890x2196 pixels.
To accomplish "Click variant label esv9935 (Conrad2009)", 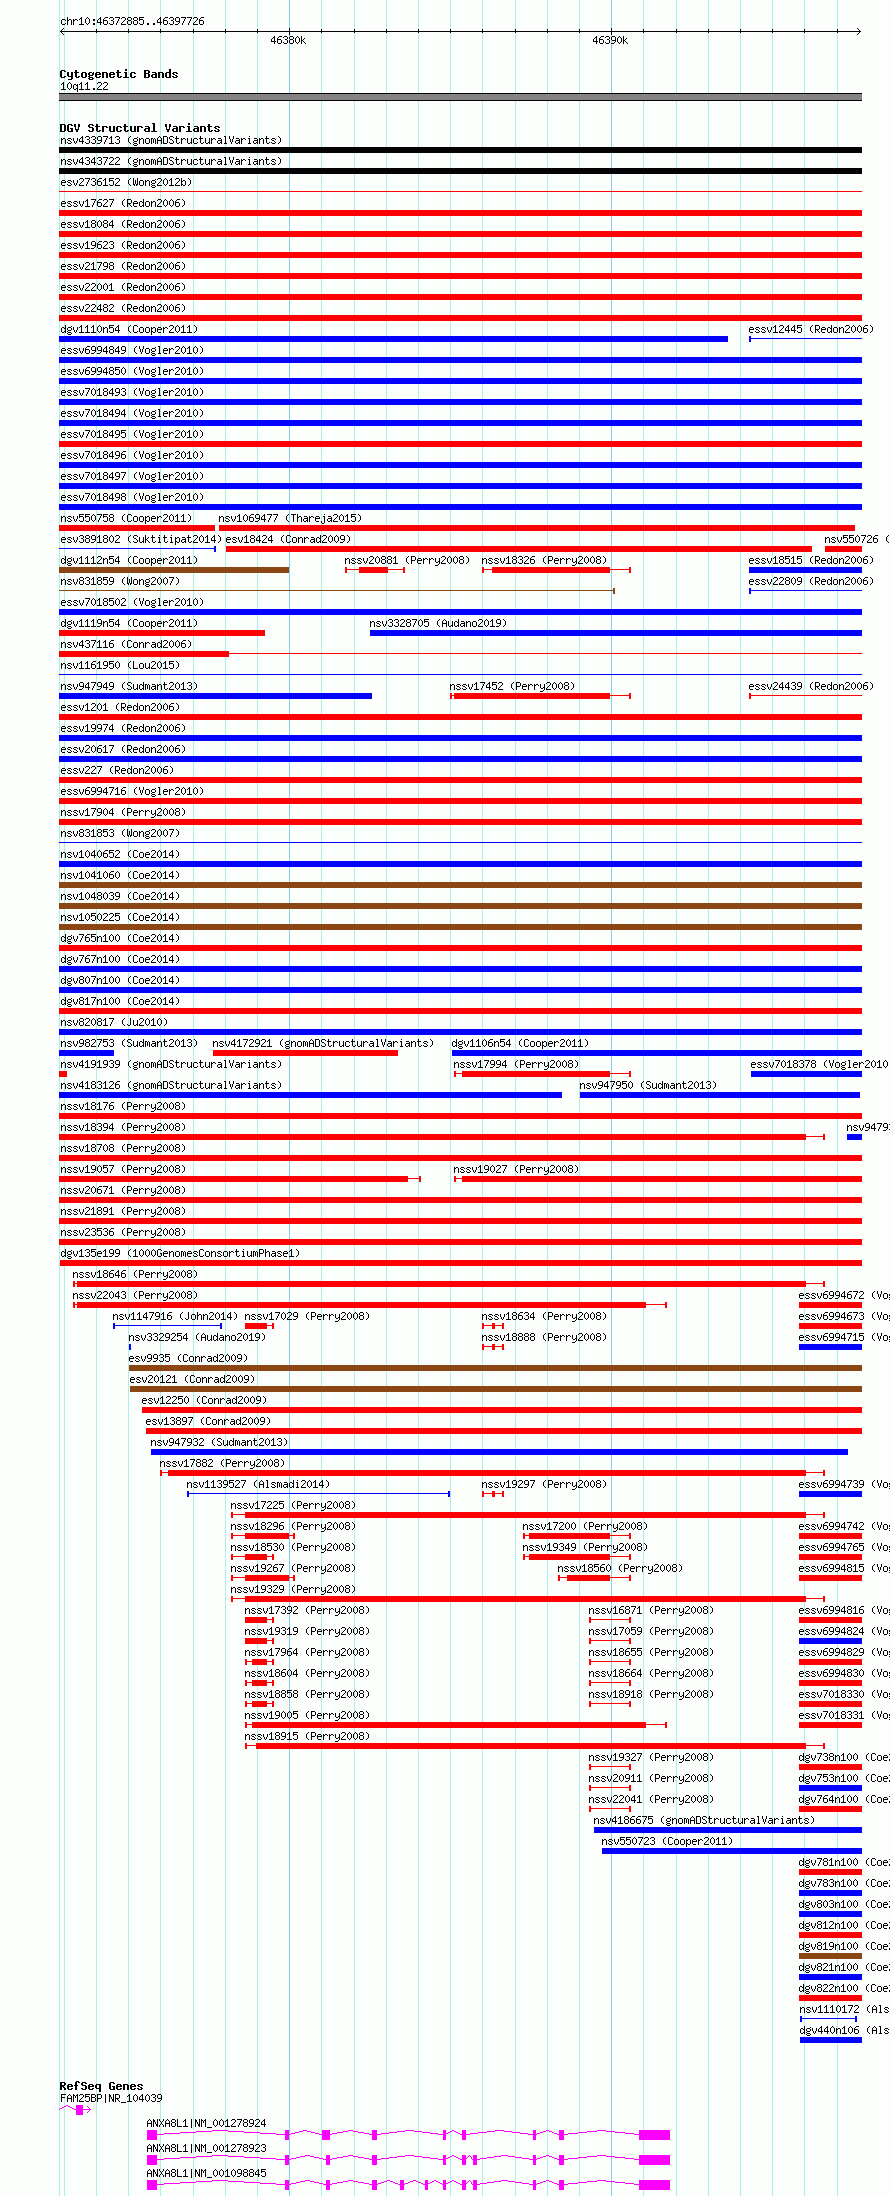I will click(188, 1358).
